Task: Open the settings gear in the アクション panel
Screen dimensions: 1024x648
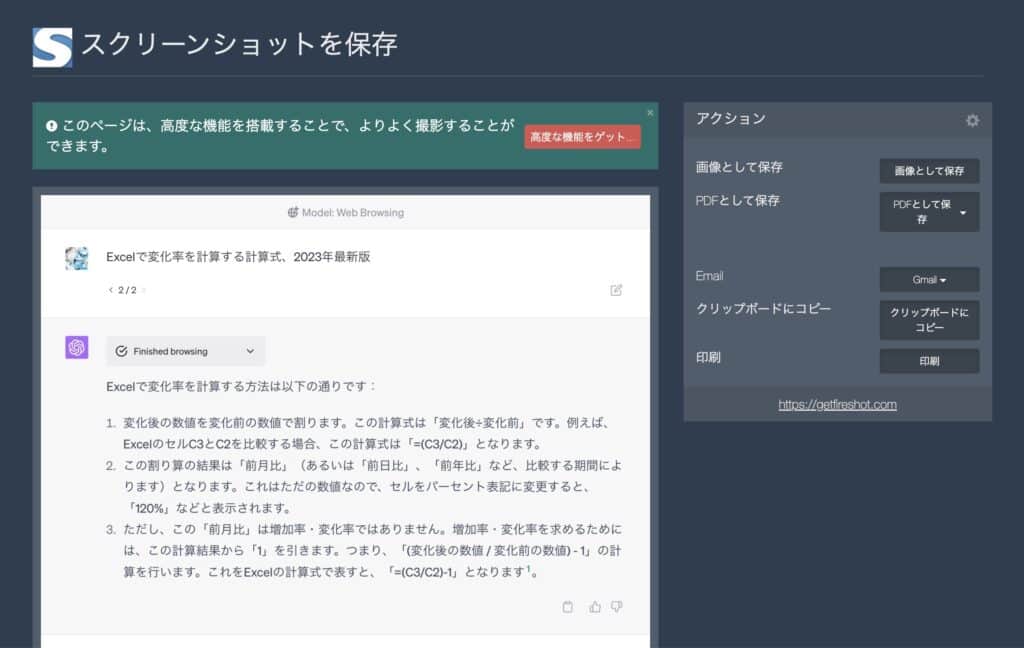Action: 972,120
